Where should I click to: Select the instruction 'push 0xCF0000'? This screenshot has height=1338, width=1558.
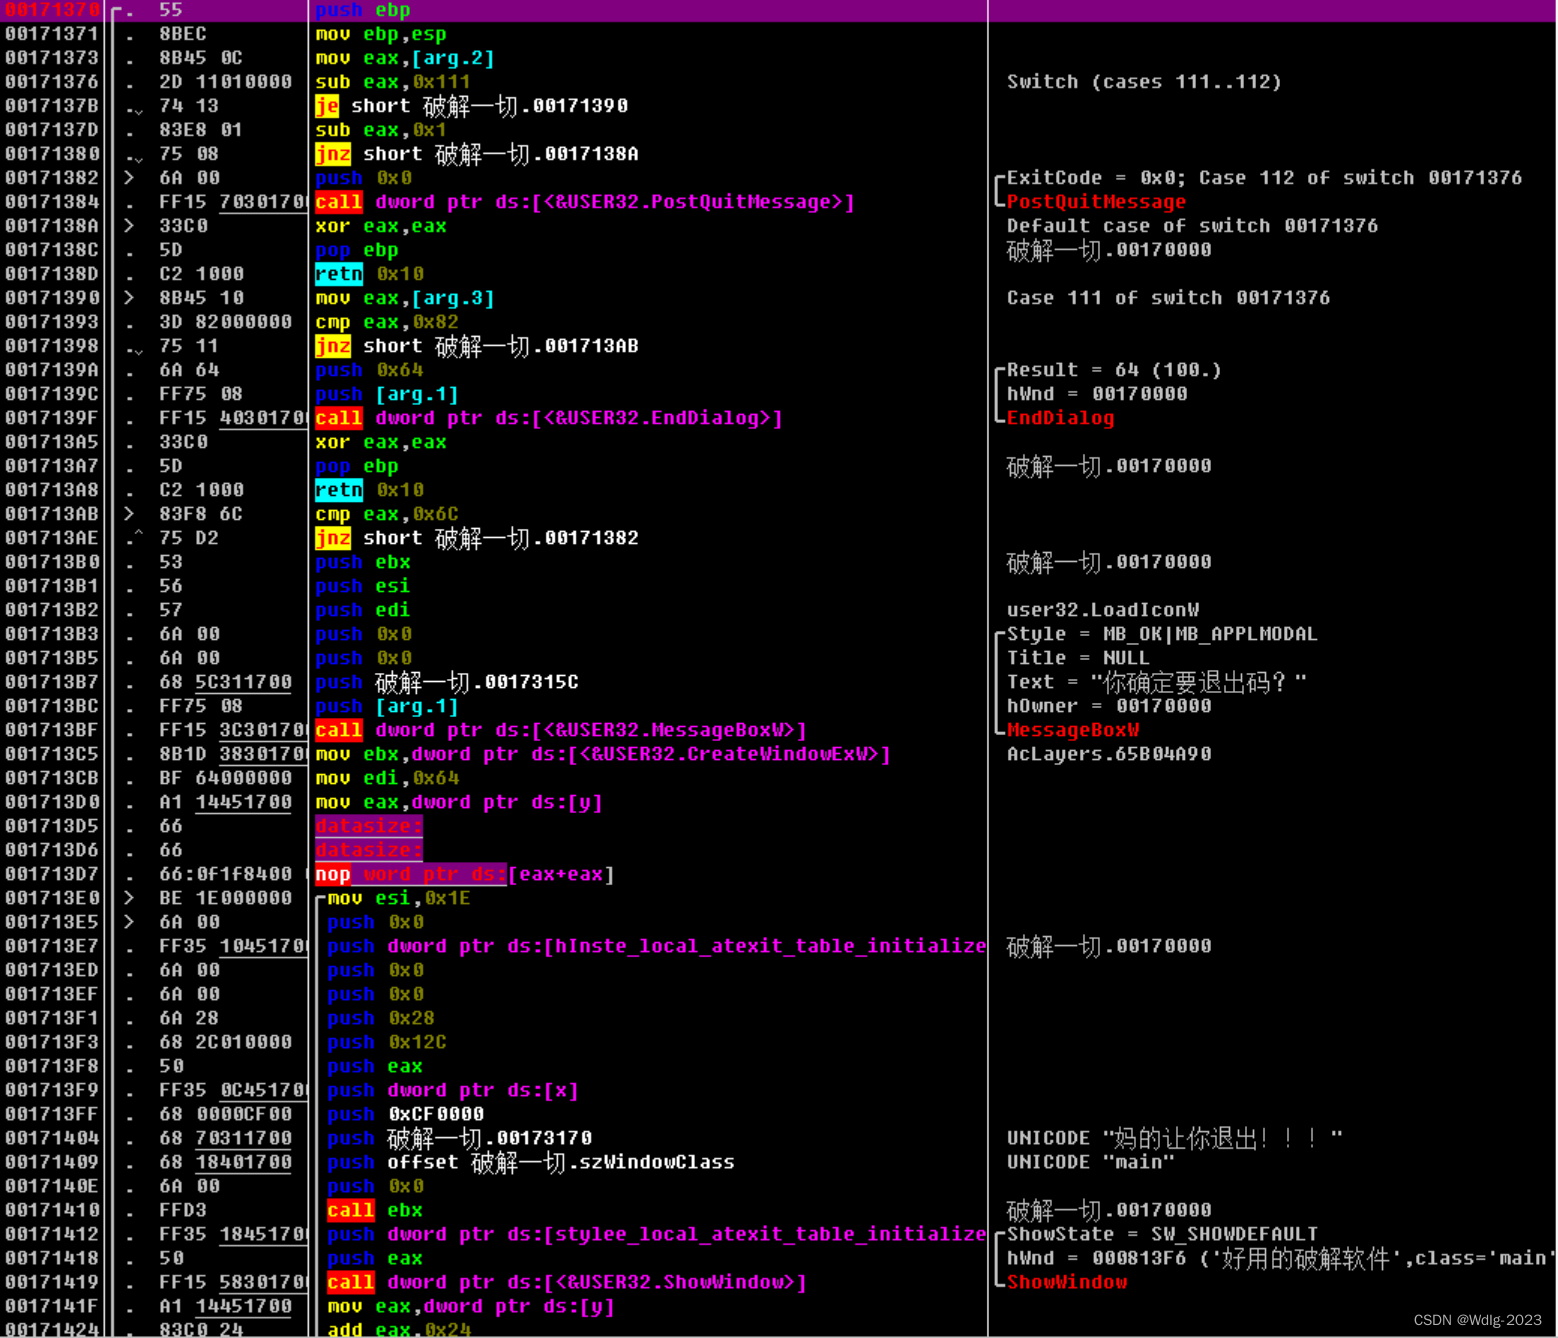point(405,1114)
